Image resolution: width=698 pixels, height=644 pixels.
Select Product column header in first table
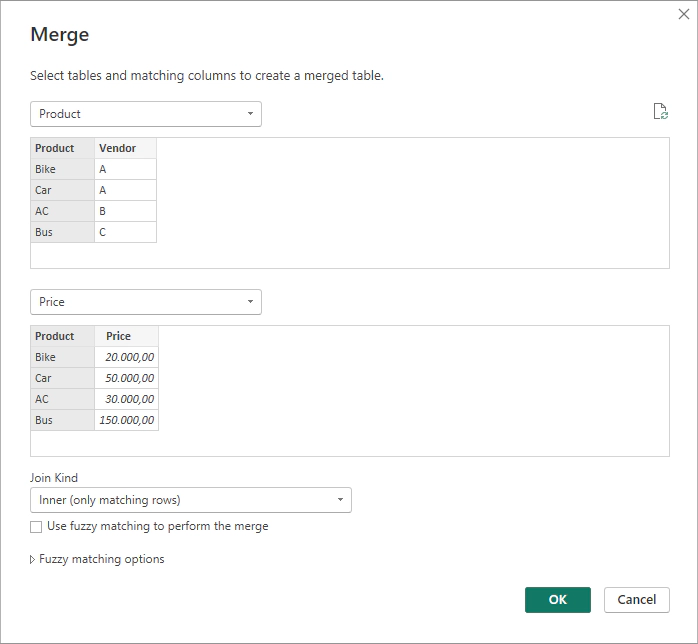(x=62, y=148)
